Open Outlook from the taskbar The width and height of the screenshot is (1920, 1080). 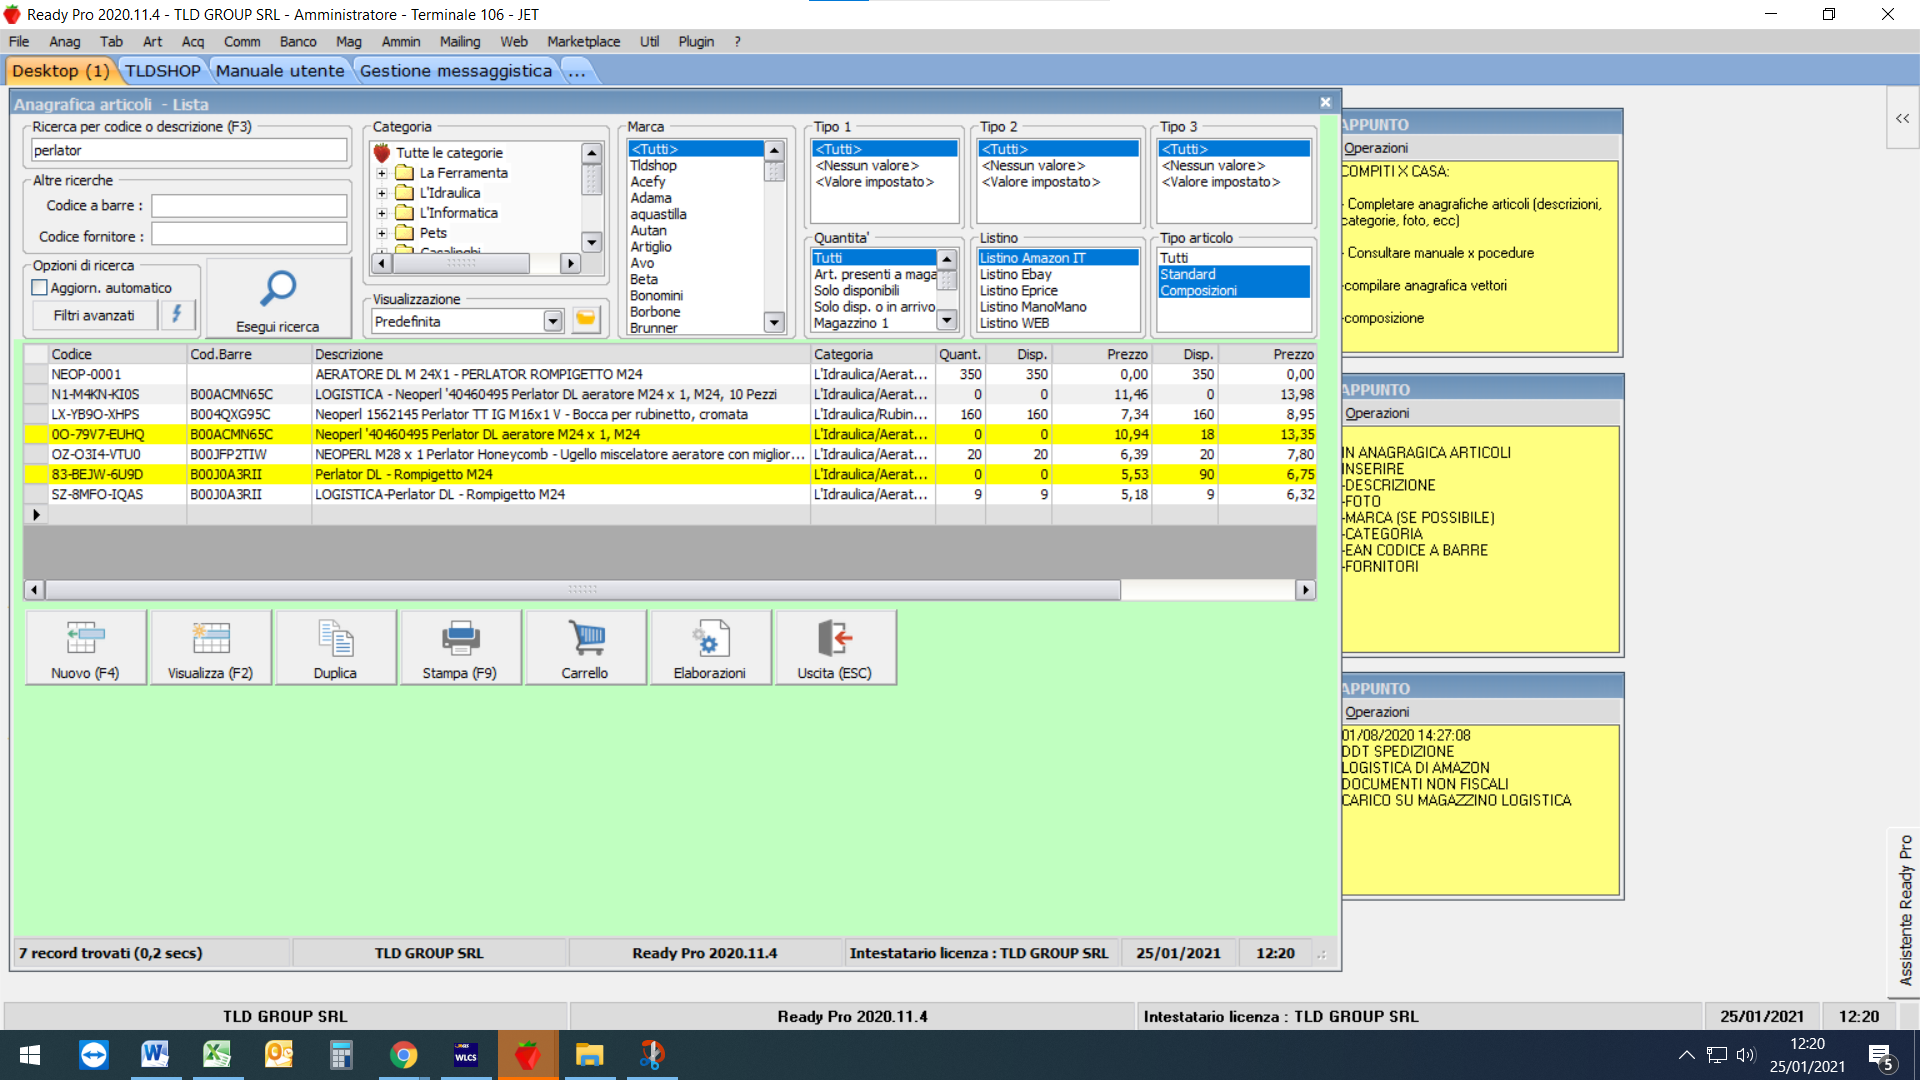[x=279, y=1054]
